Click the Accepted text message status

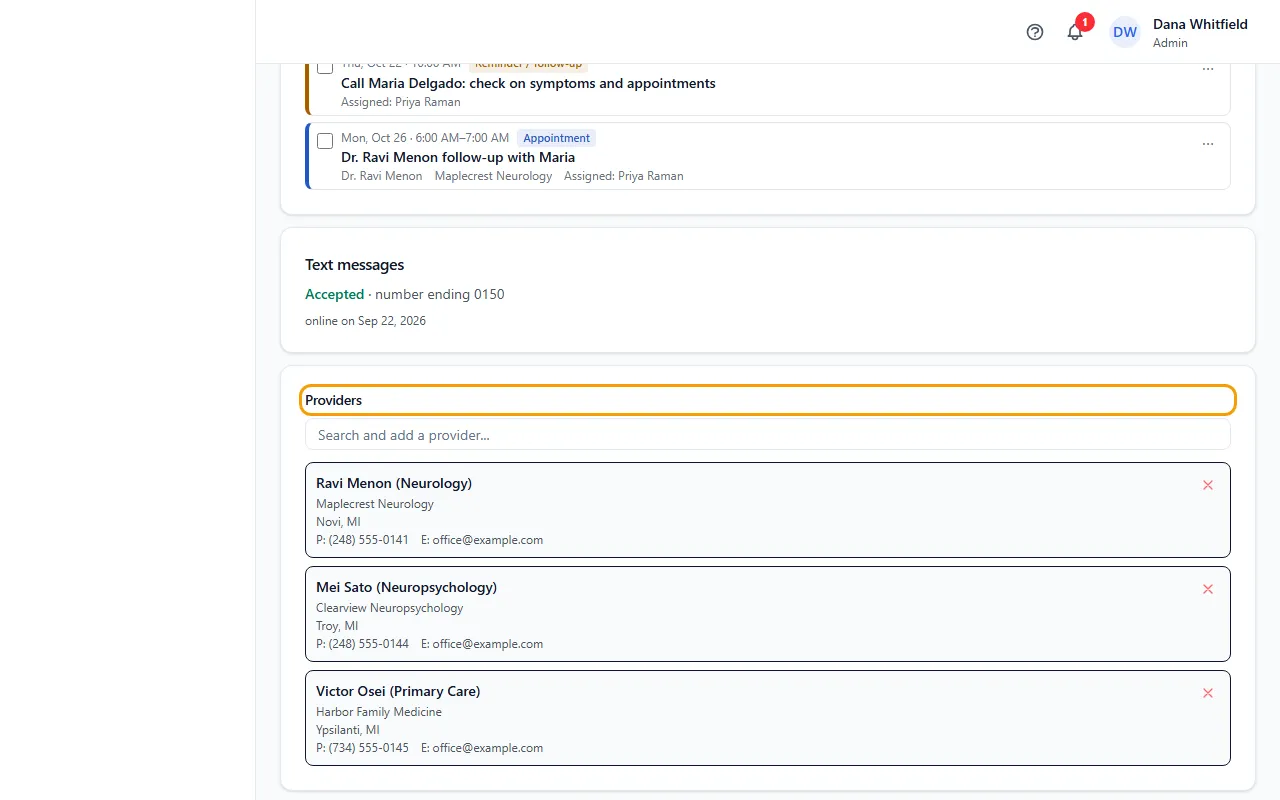coord(334,294)
